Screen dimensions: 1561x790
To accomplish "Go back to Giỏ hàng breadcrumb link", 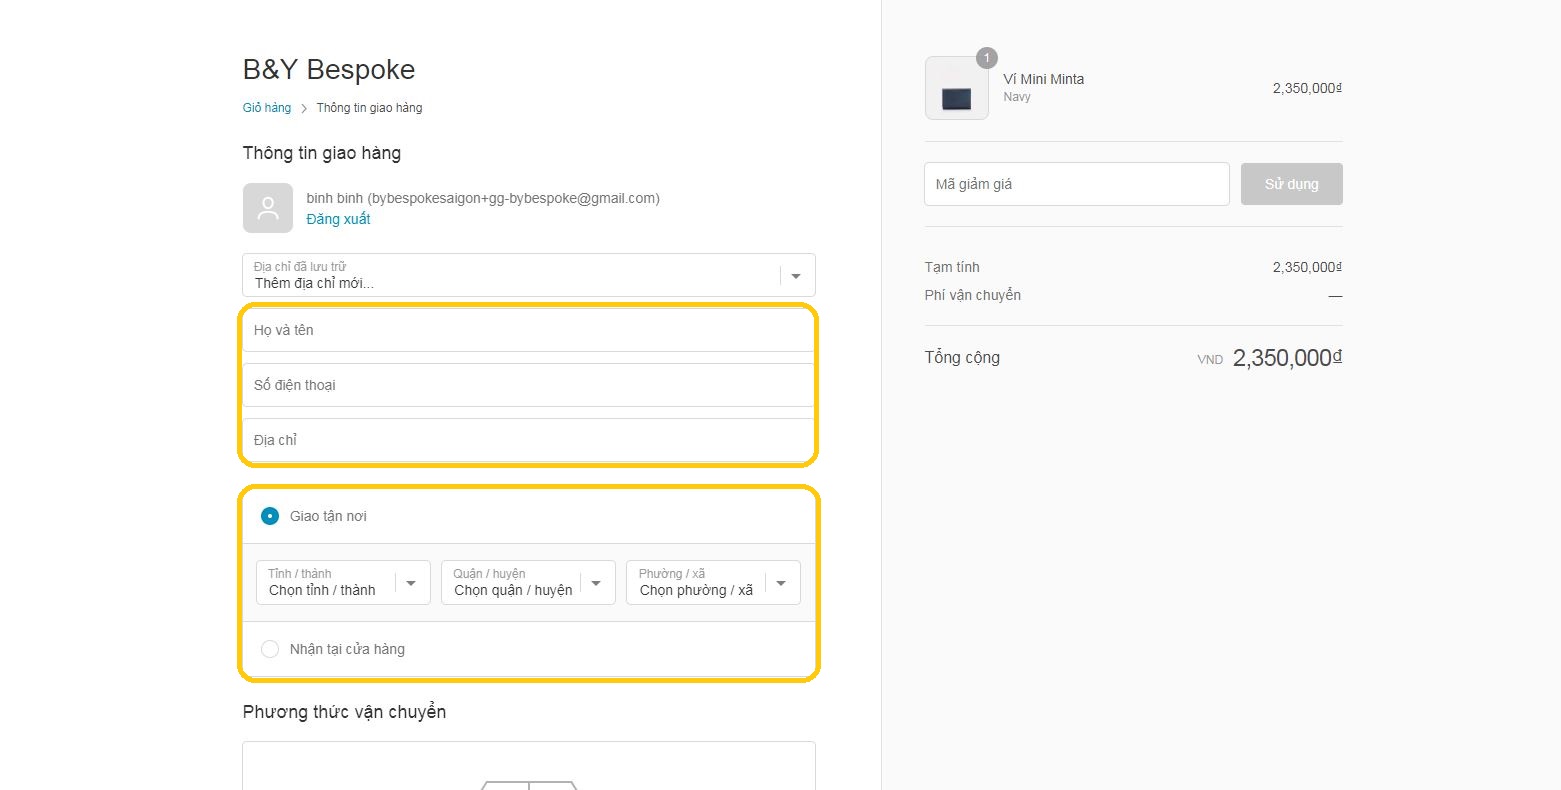I will 267,108.
